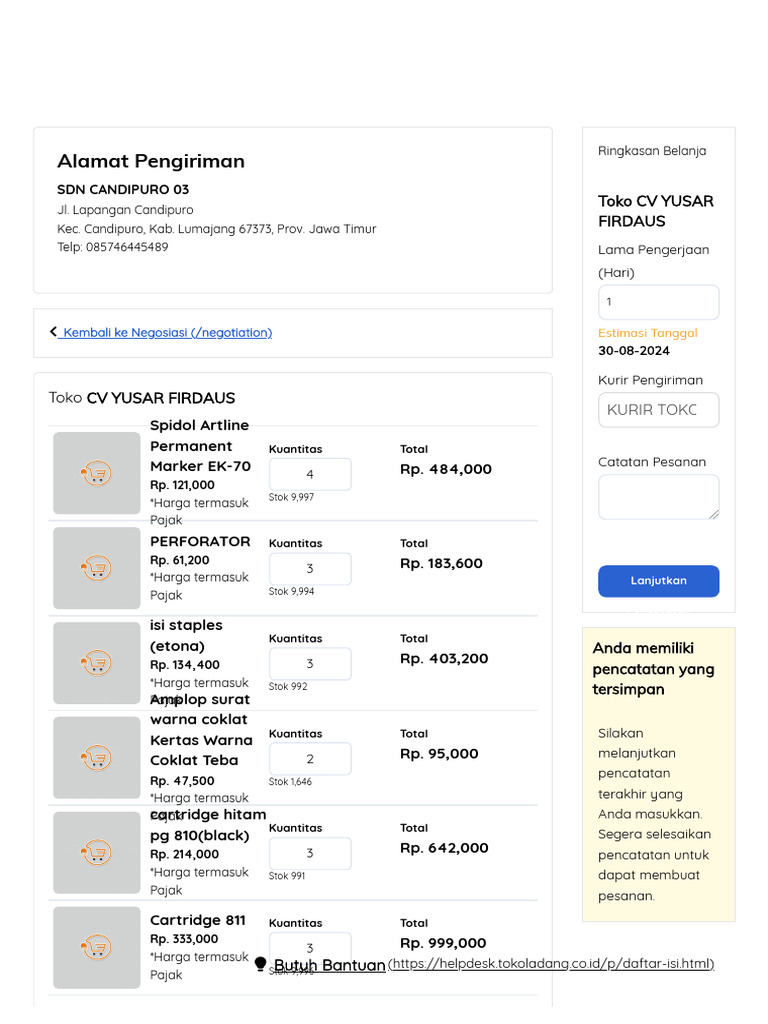Image resolution: width=768 pixels, height=1024 pixels.
Task: Click the Kurir Pengiriman courier field
Action: (x=658, y=410)
